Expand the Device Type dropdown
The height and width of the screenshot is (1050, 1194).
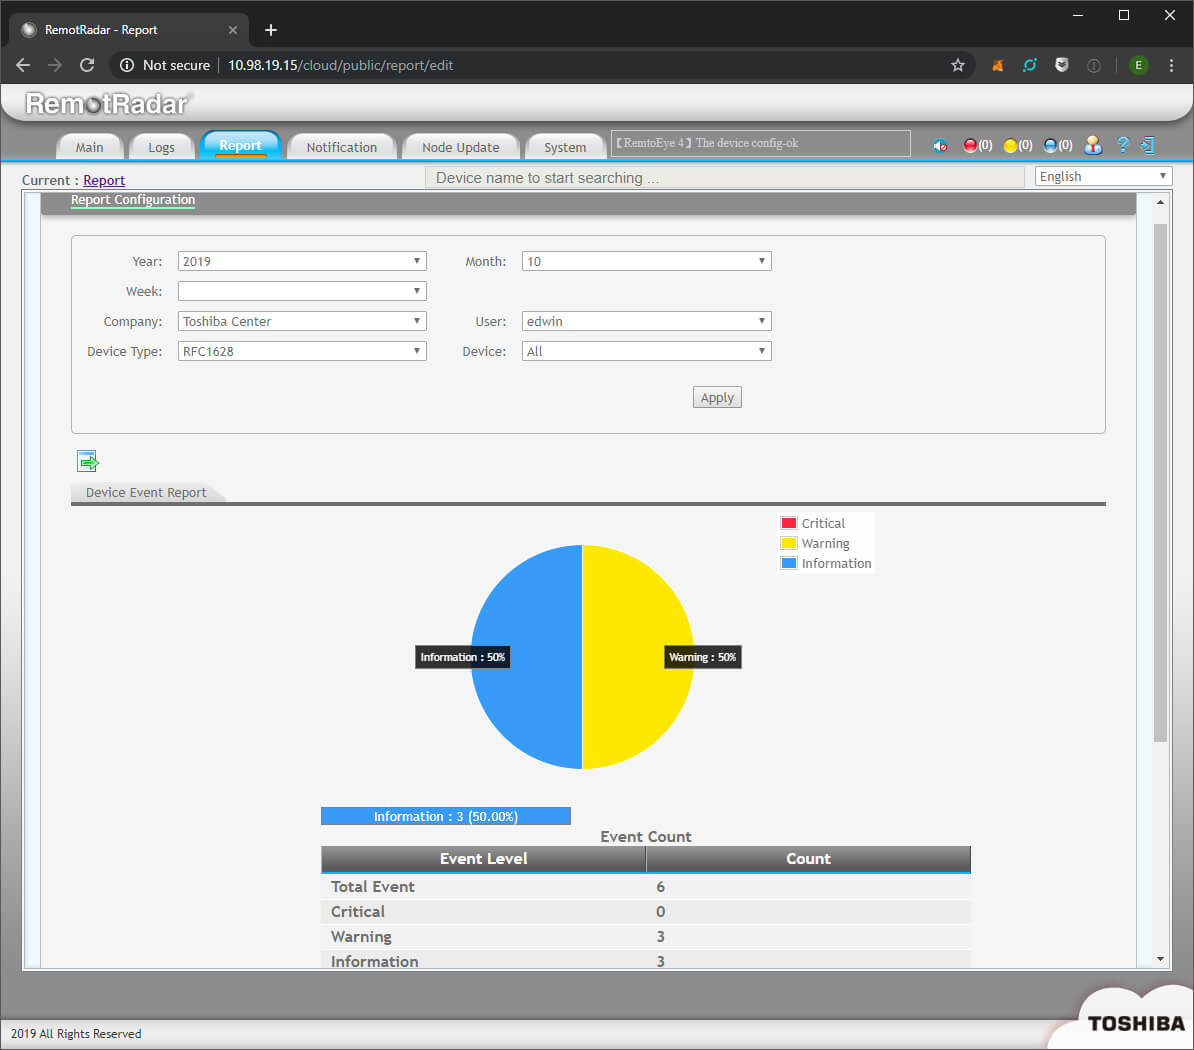[302, 351]
